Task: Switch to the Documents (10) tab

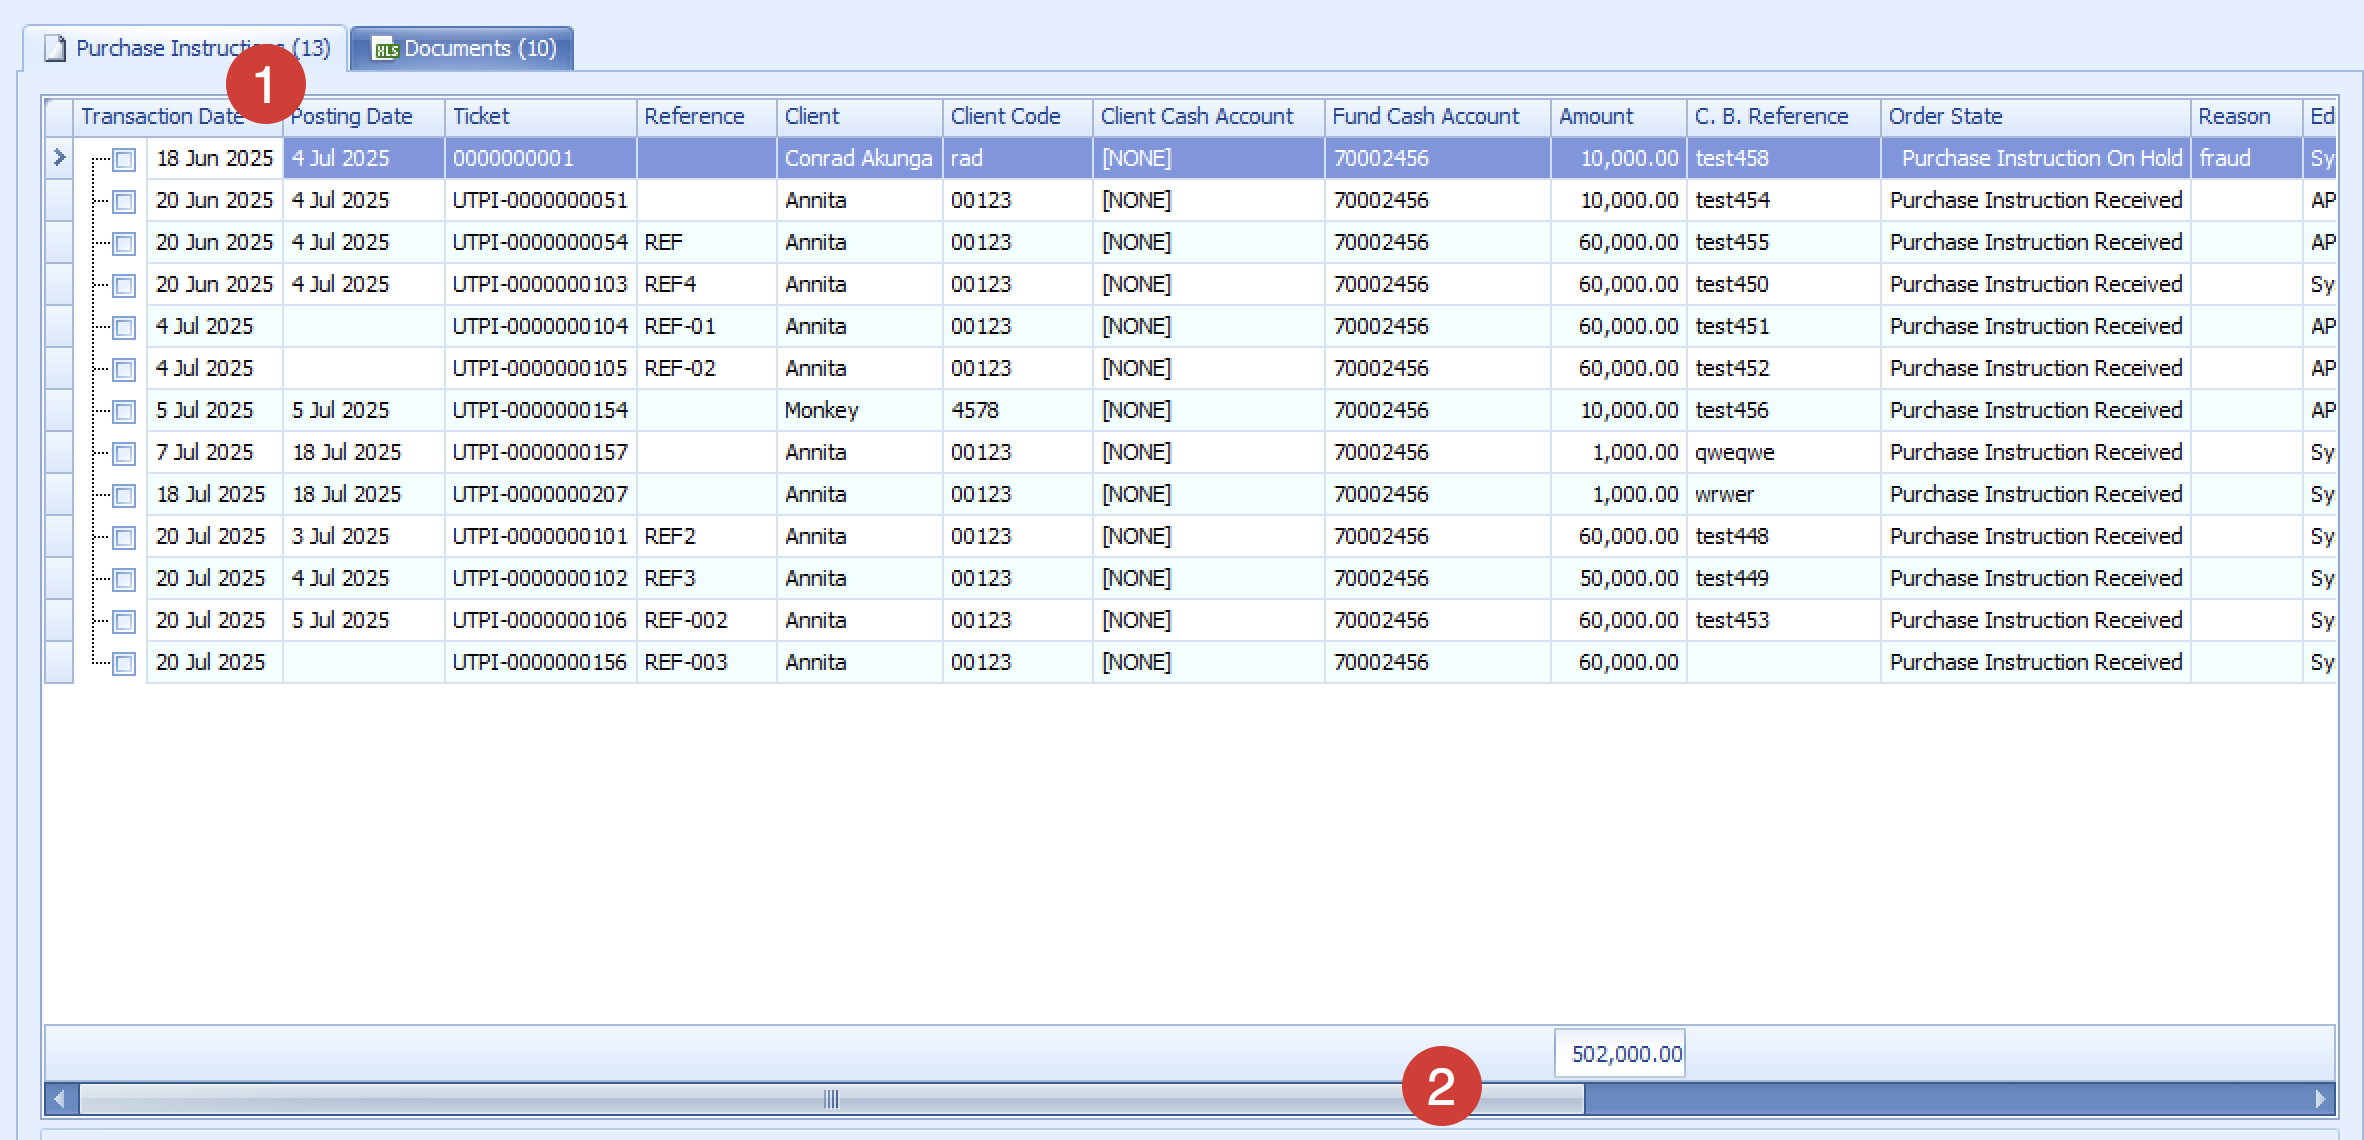Action: 479,48
